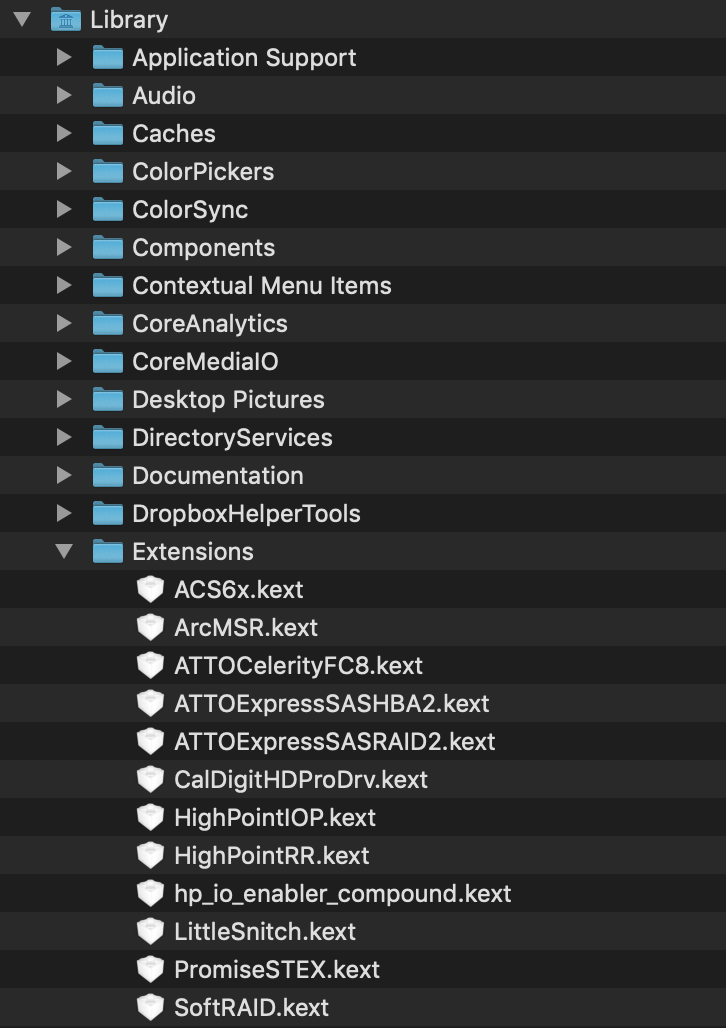Viewport: 726px width, 1028px height.
Task: Select the Contextual Menu Items folder name
Action: (261, 285)
